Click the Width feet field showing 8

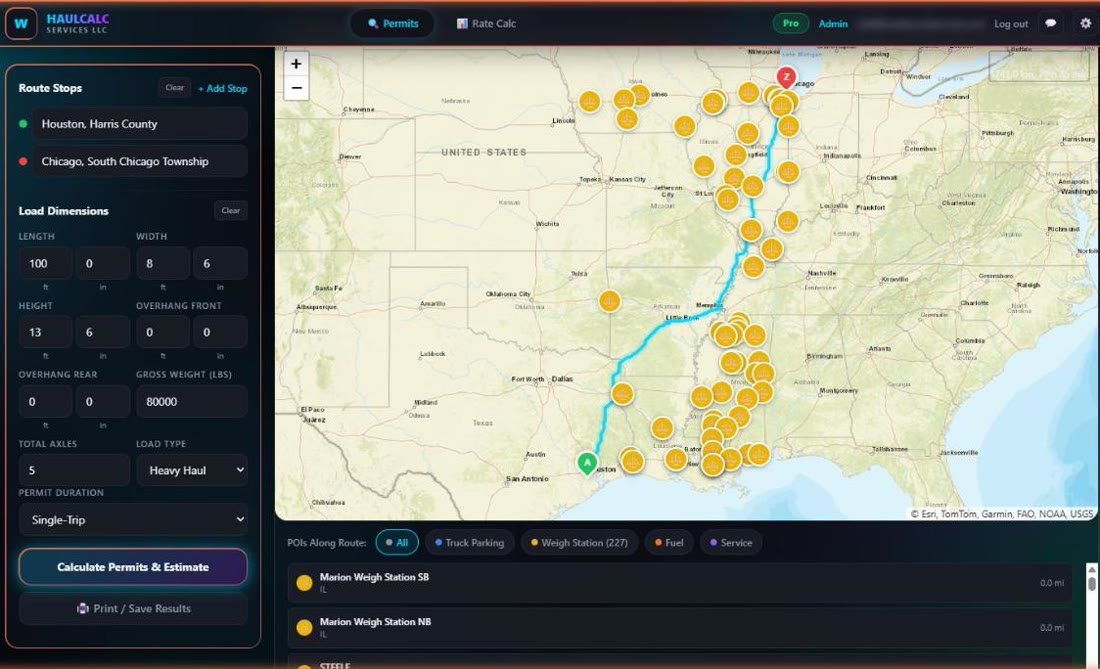[163, 264]
